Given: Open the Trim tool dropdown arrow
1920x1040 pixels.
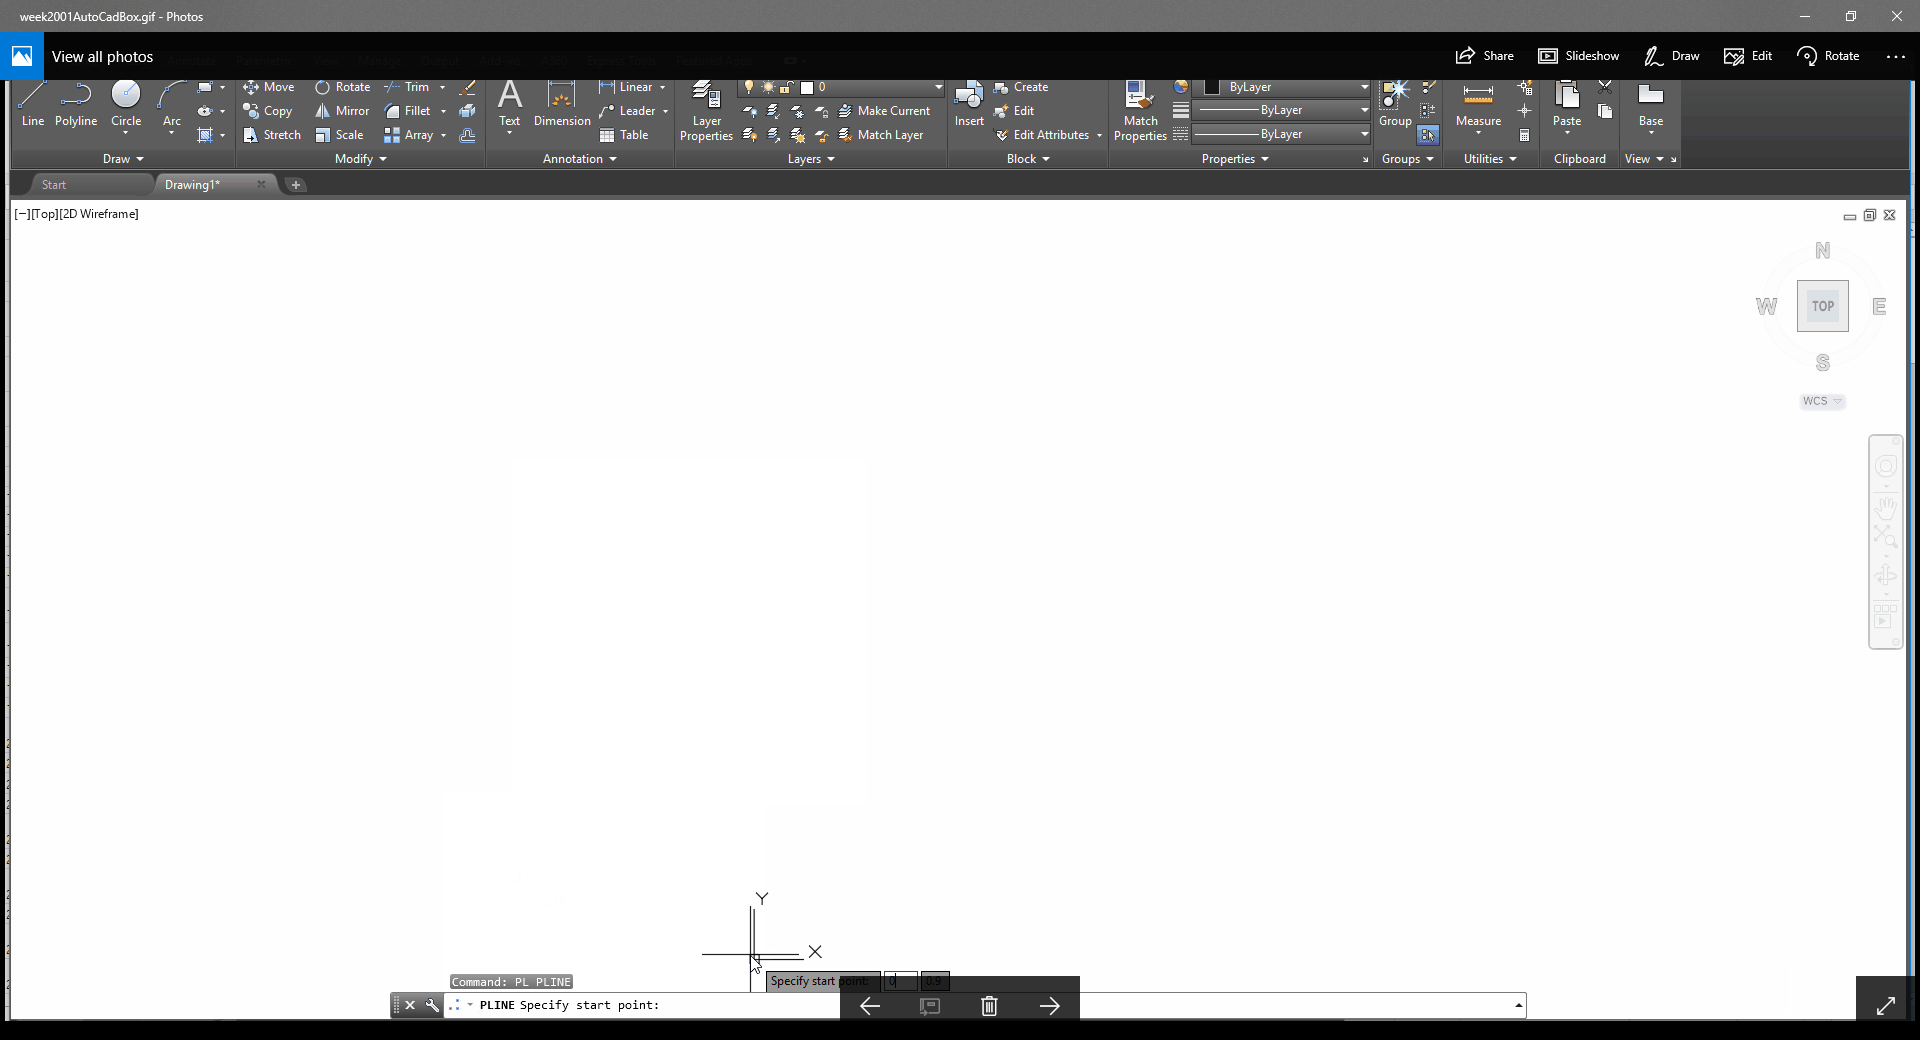Looking at the screenshot, I should click(442, 87).
